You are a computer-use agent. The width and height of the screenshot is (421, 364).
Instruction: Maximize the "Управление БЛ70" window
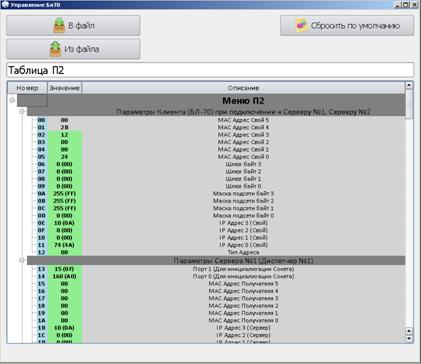coord(405,5)
